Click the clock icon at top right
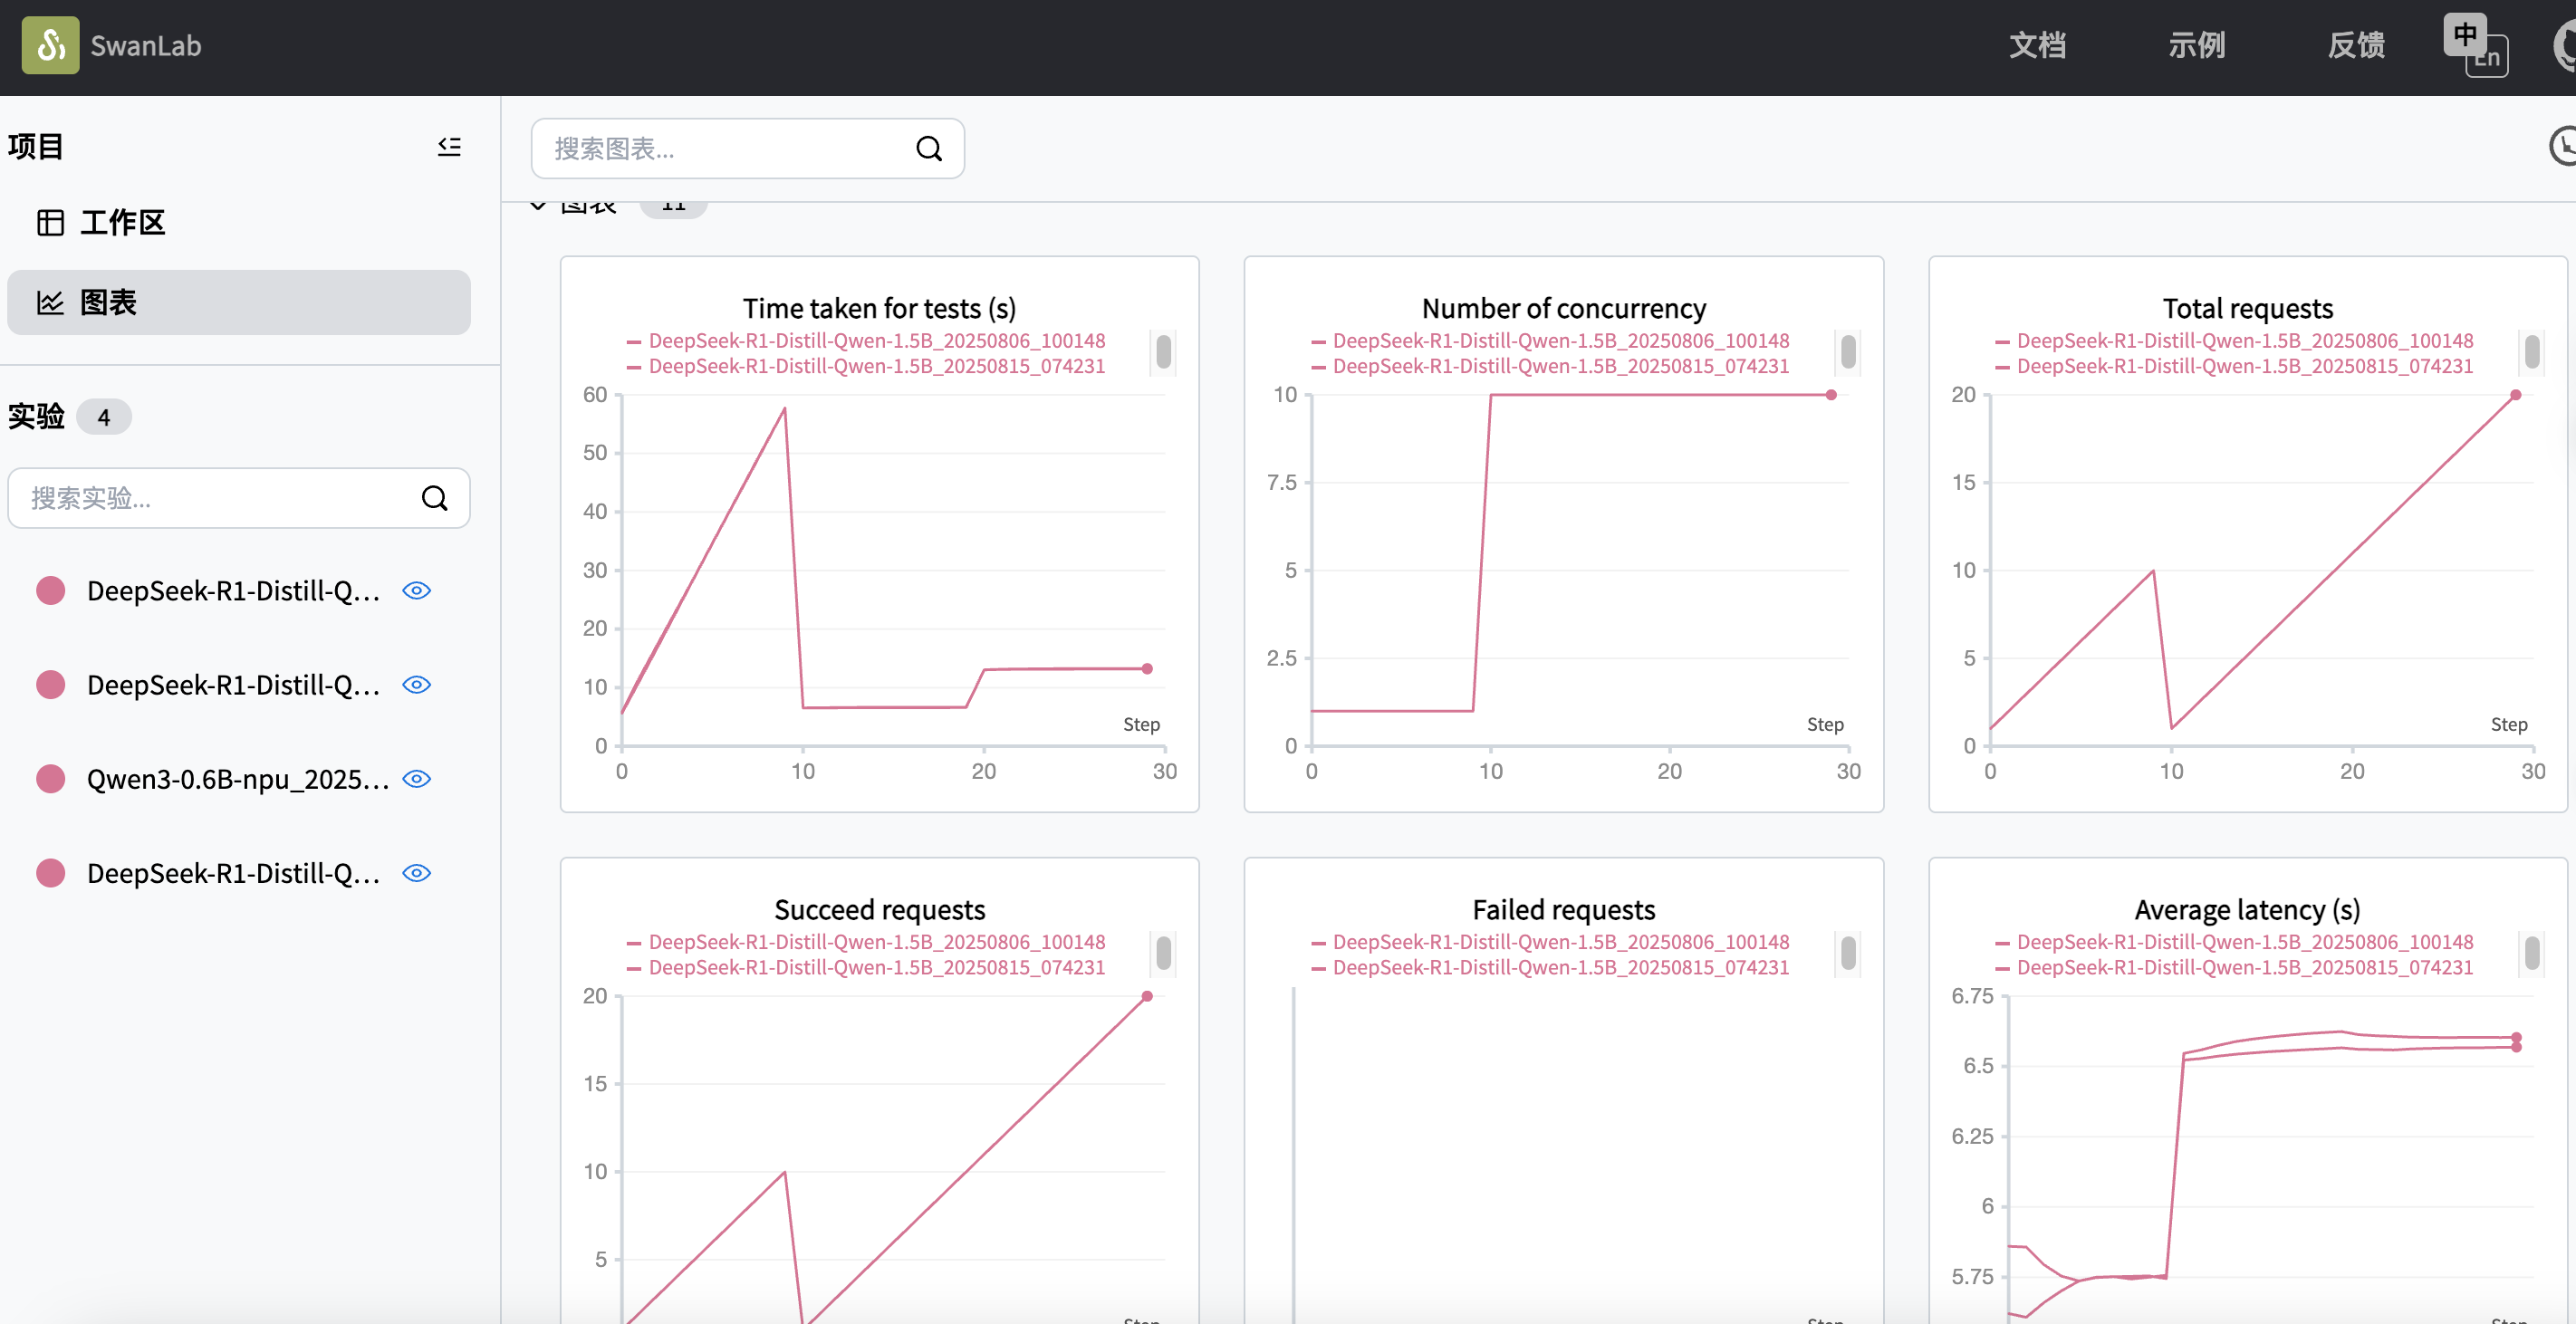The width and height of the screenshot is (2576, 1324). click(x=2562, y=147)
